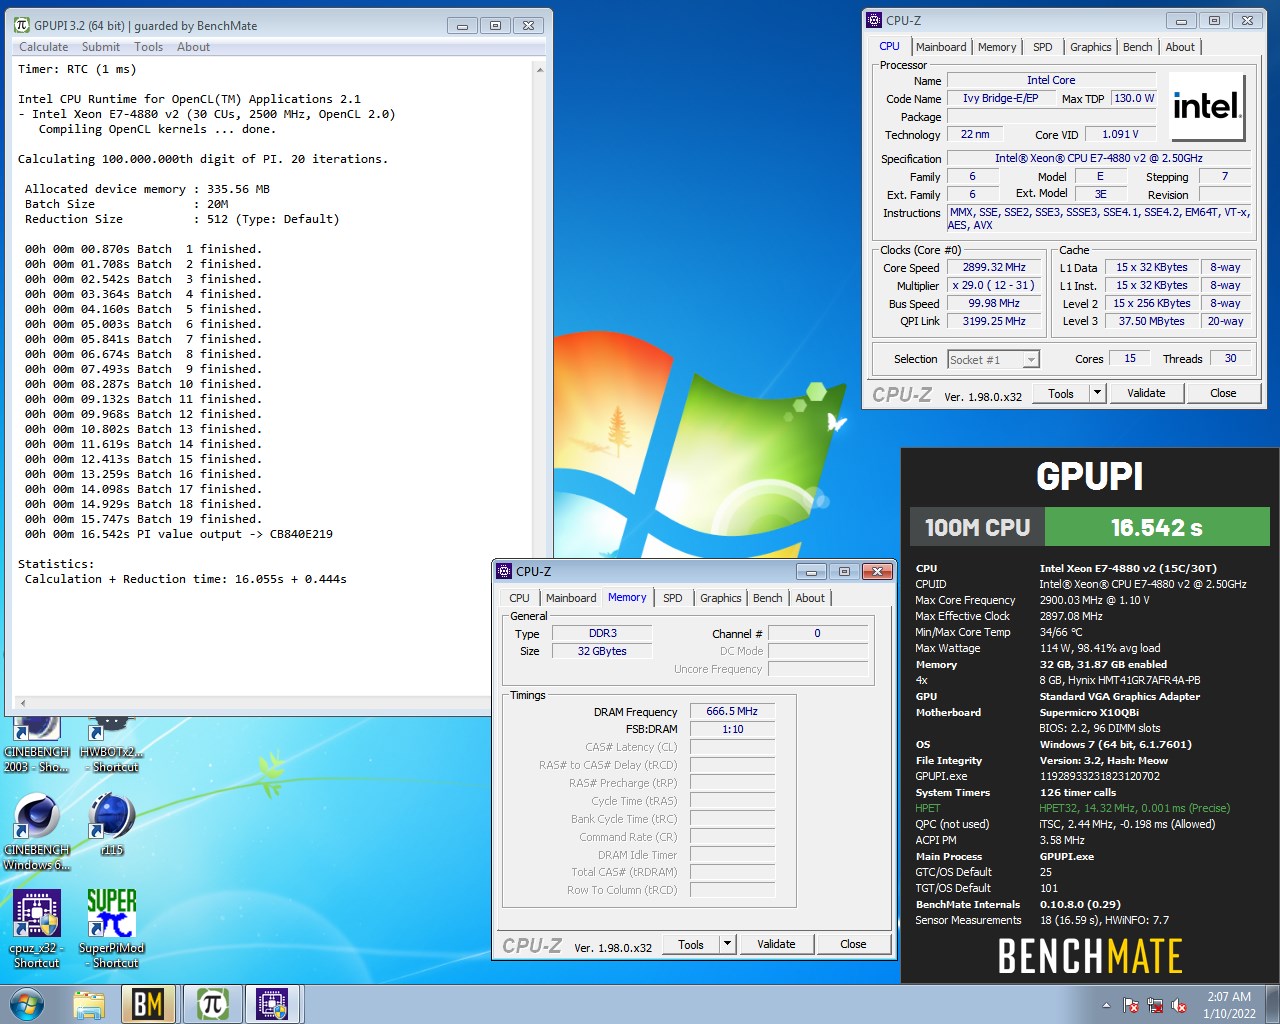Viewport: 1280px width, 1024px height.
Task: Click CPU-Z CPU window title icon
Action: pos(874,20)
